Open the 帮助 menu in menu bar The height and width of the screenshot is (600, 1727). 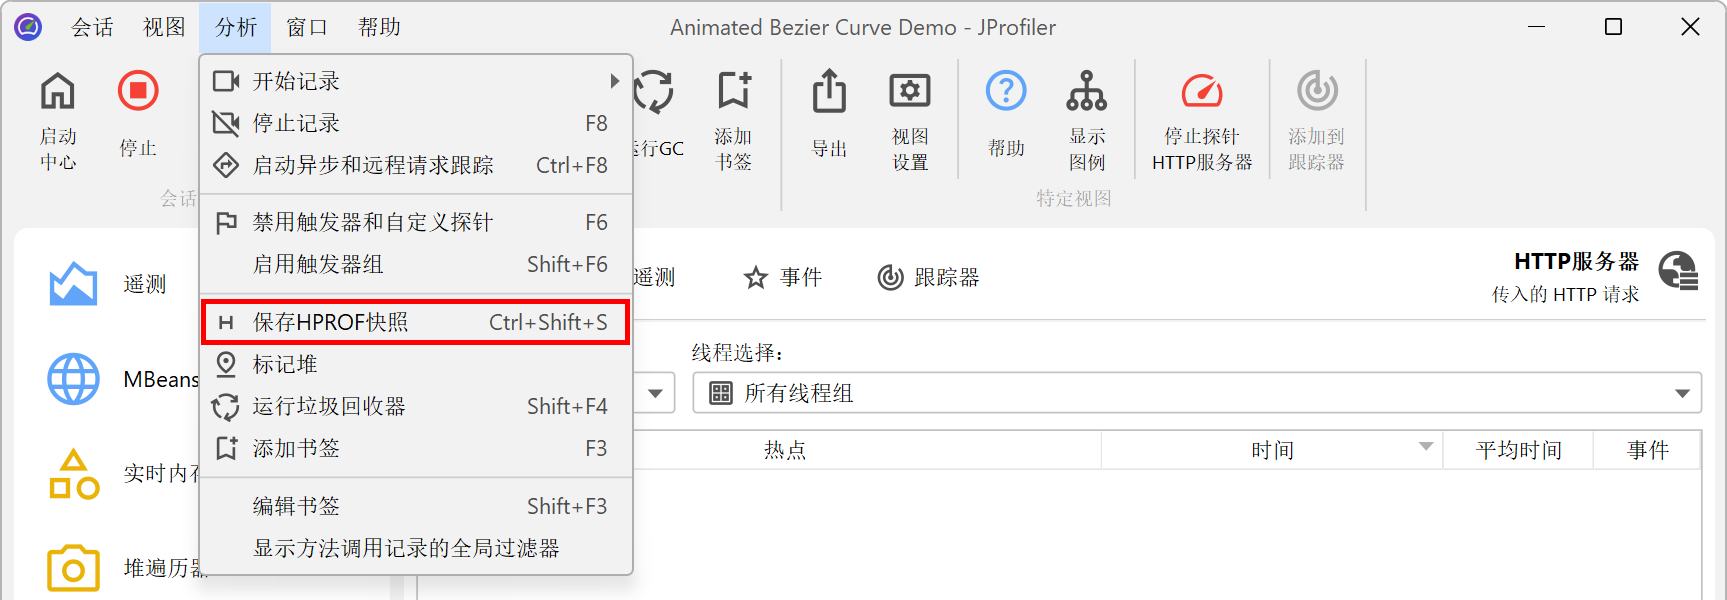379,27
